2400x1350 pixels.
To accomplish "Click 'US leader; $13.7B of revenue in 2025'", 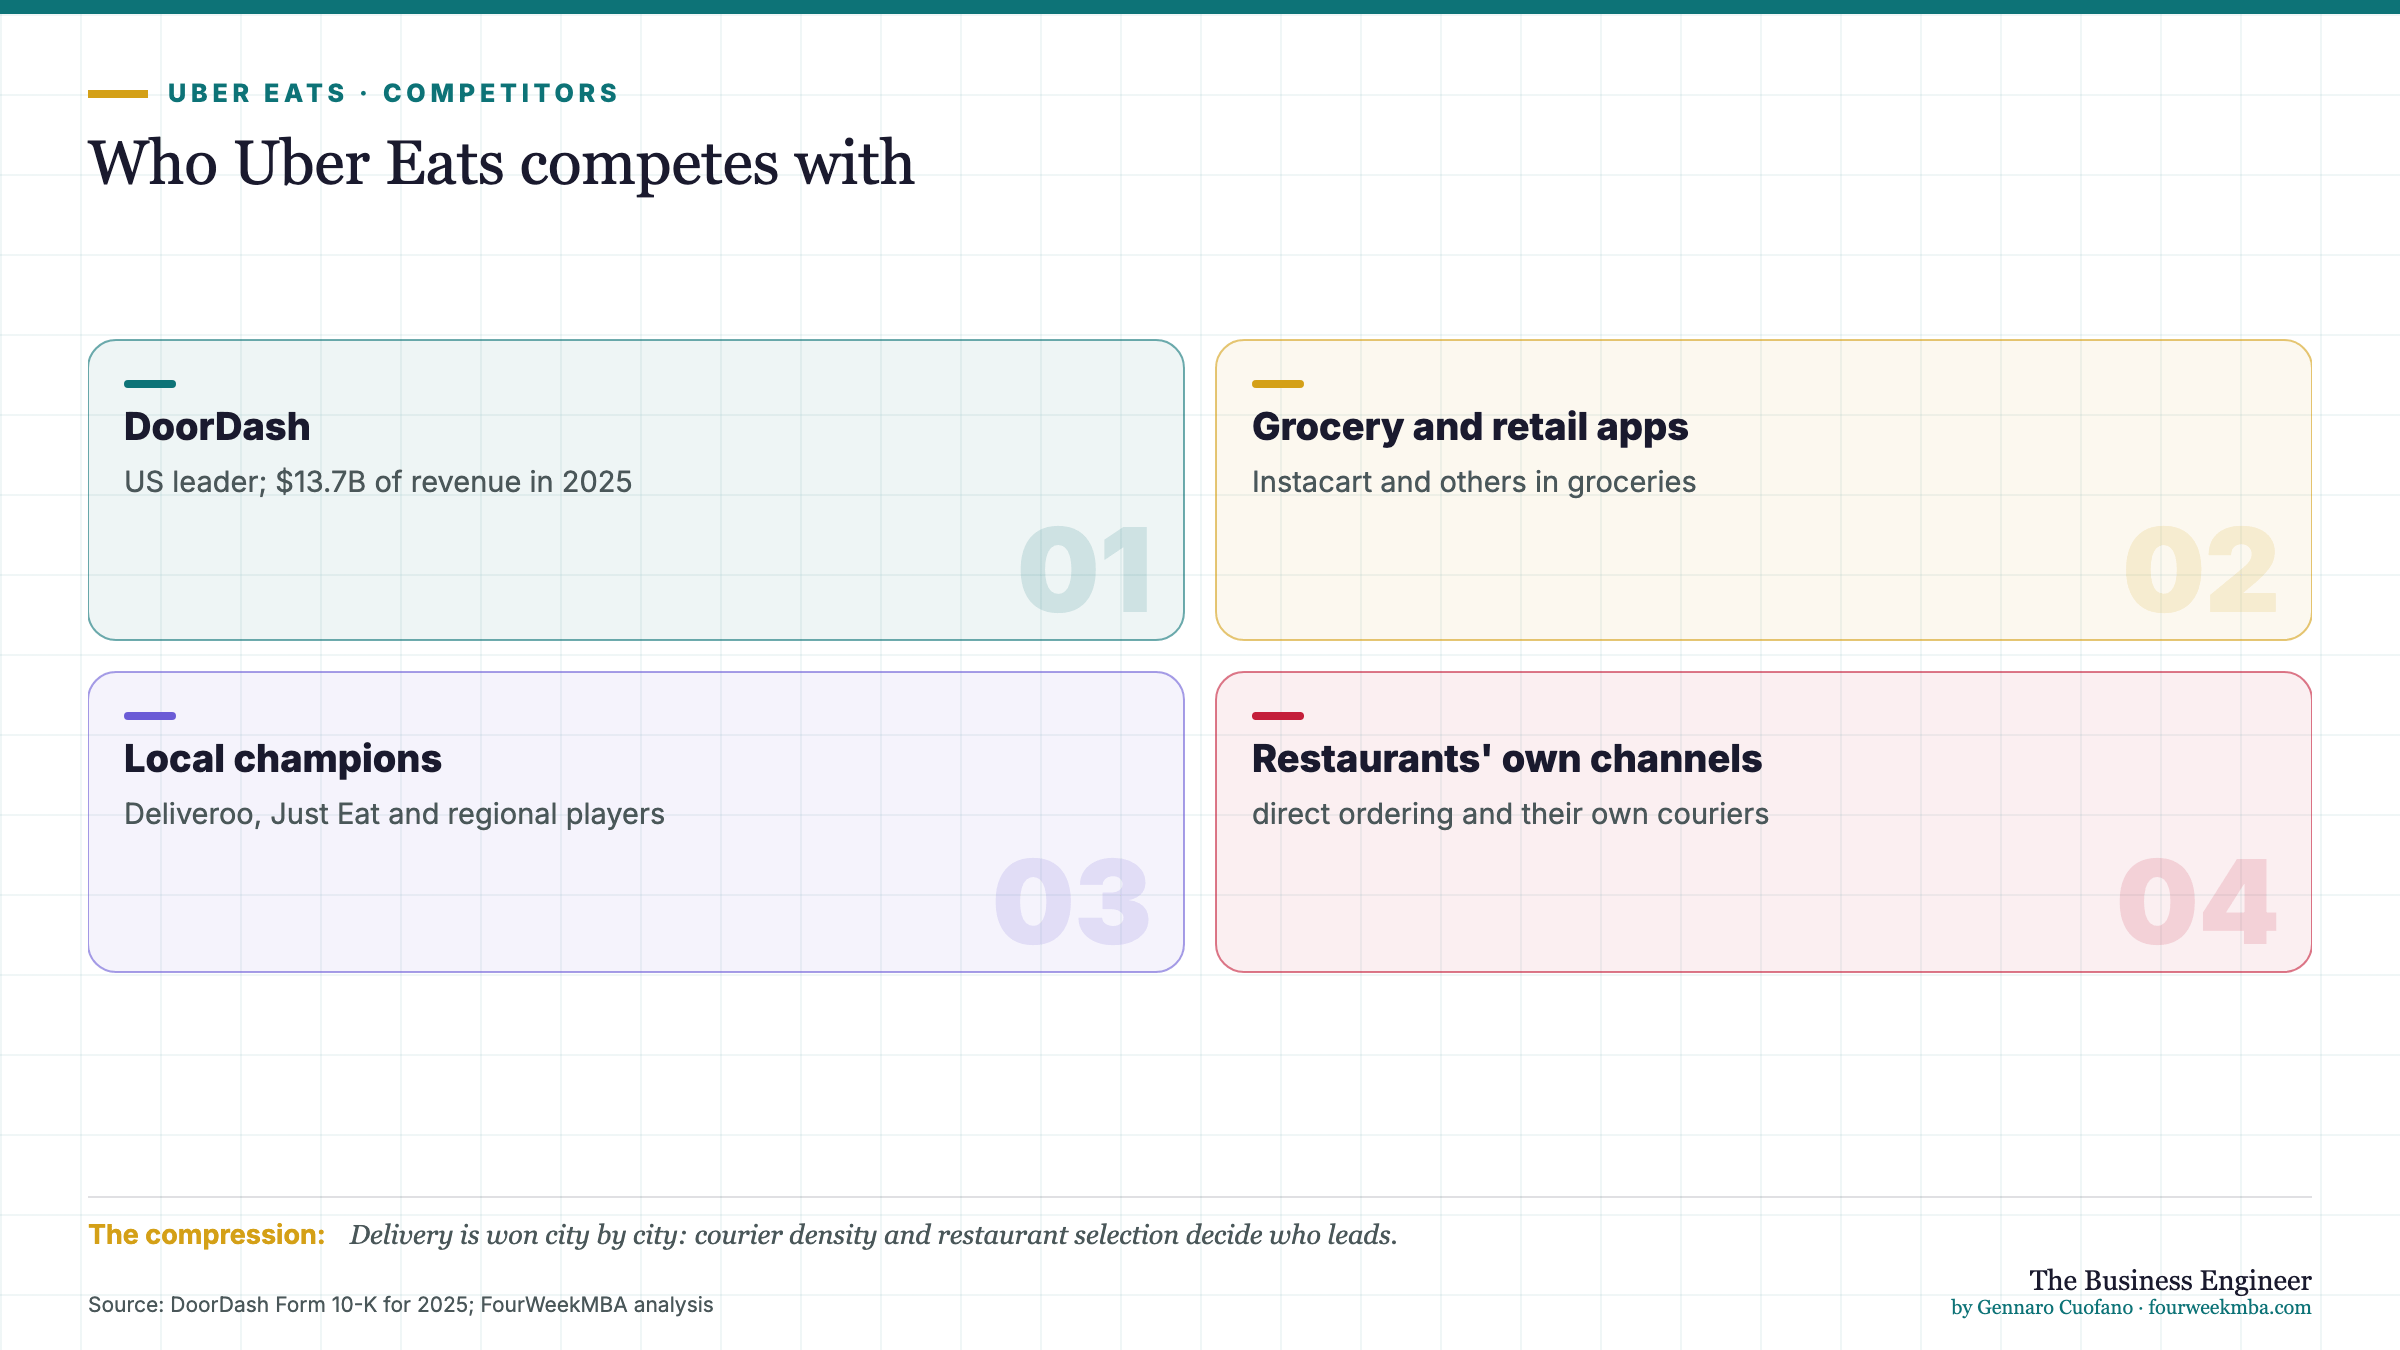I will pyautogui.click(x=378, y=482).
